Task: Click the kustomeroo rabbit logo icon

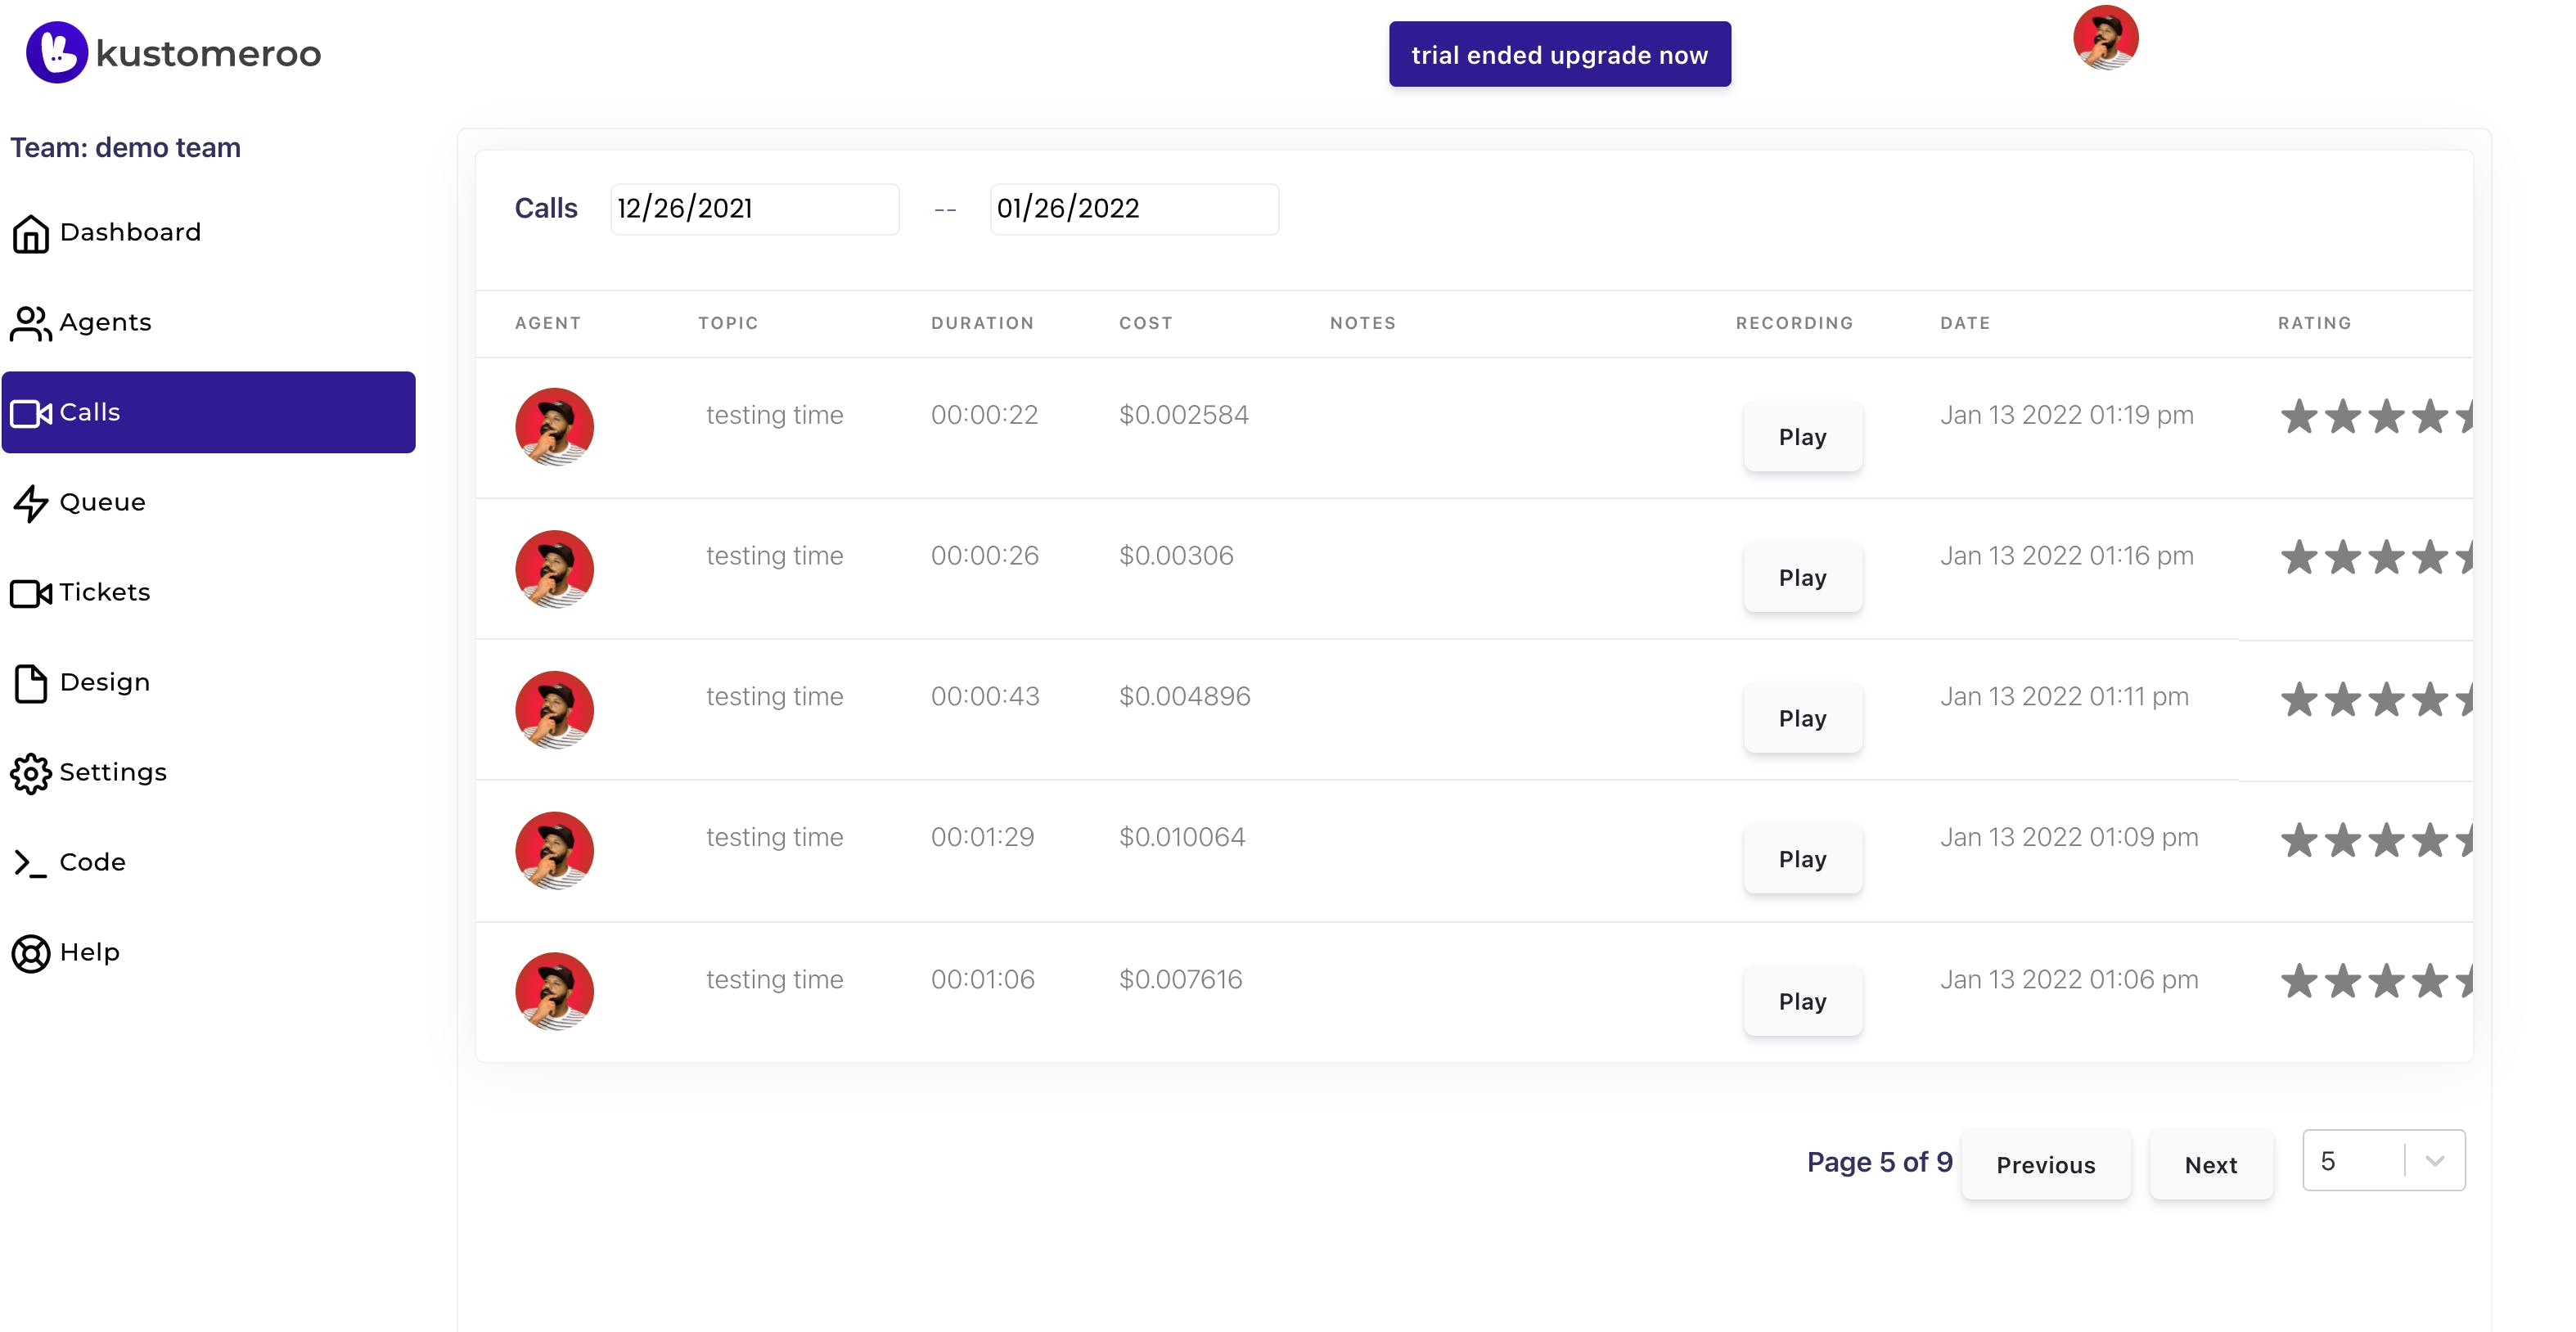Action: pyautogui.click(x=57, y=52)
